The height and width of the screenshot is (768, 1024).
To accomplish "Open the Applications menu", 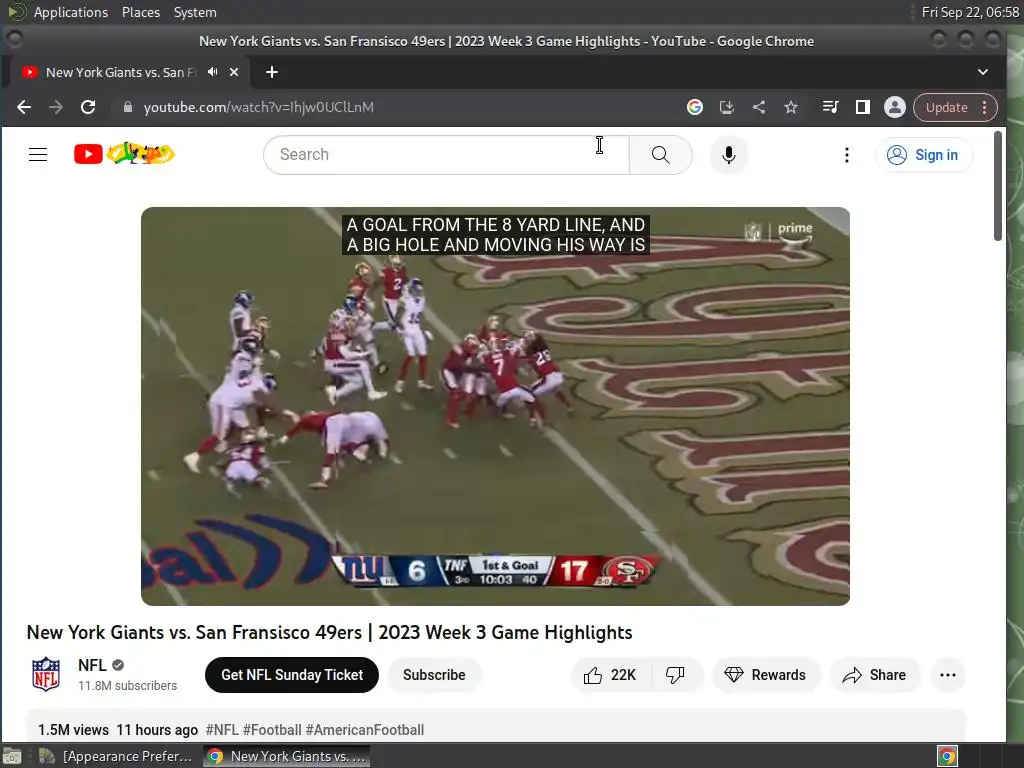I will pos(71,12).
